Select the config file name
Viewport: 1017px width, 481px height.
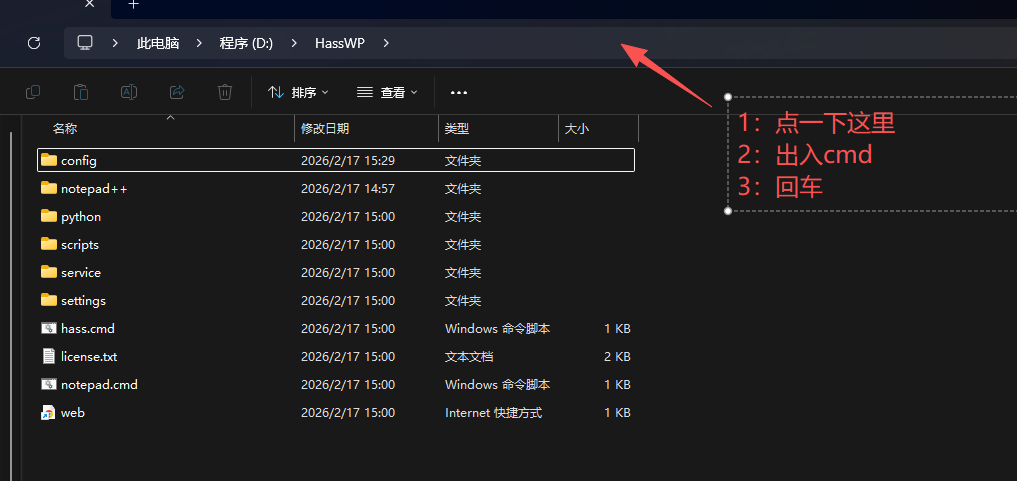78,160
